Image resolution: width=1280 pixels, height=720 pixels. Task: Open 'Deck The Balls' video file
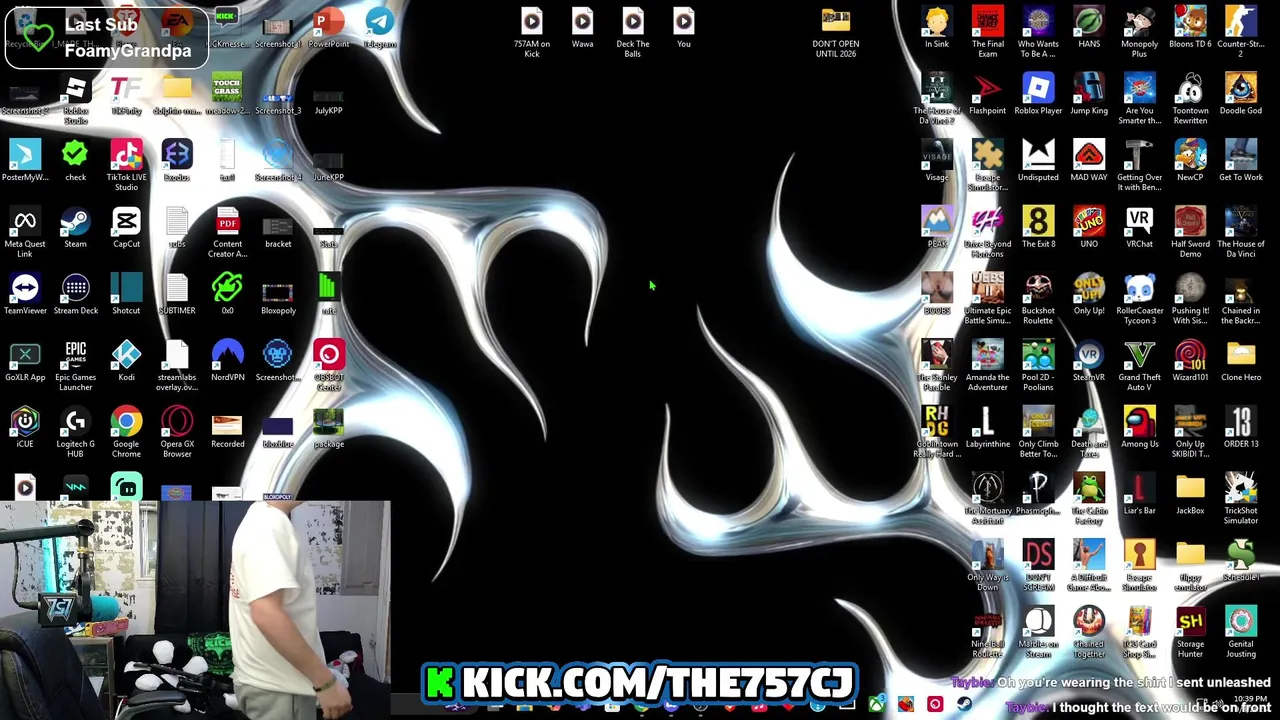click(x=632, y=33)
